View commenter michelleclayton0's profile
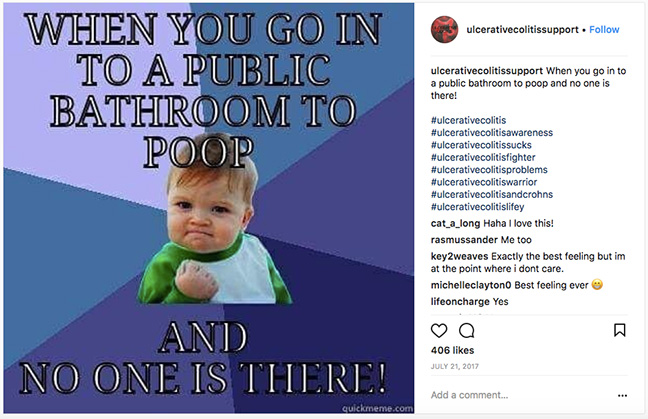 pyautogui.click(x=471, y=285)
